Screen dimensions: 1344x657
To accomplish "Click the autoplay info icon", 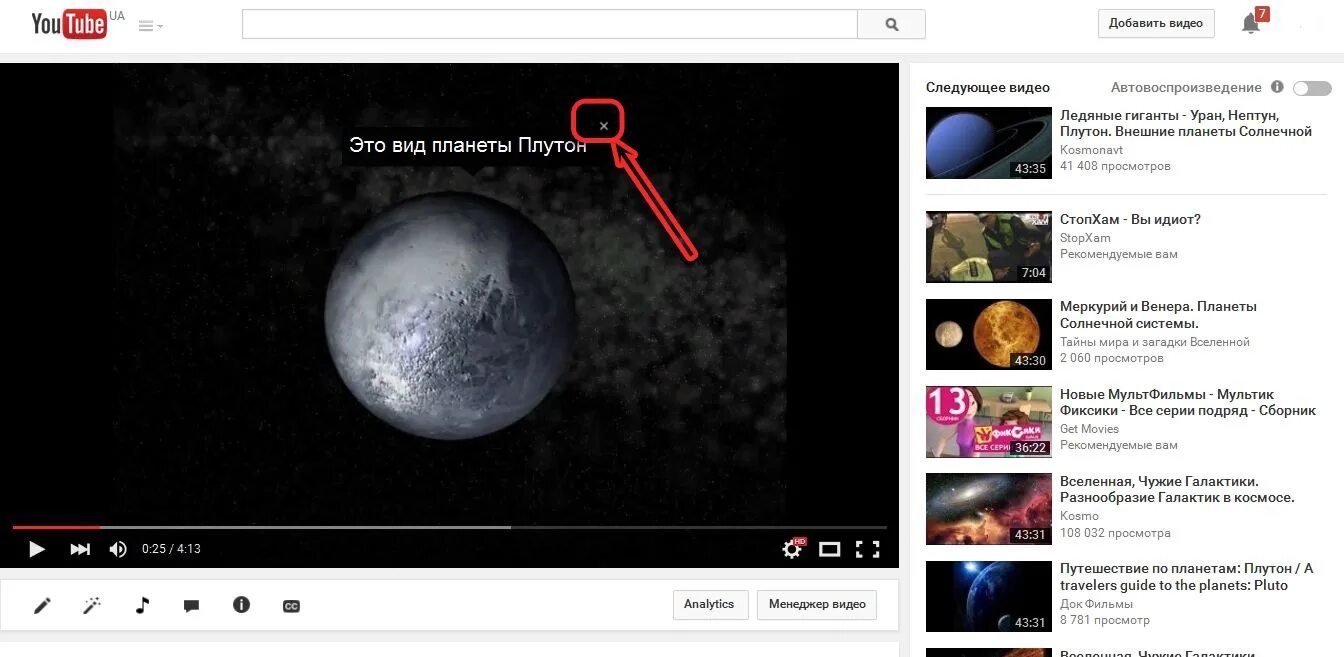I will pos(1277,87).
